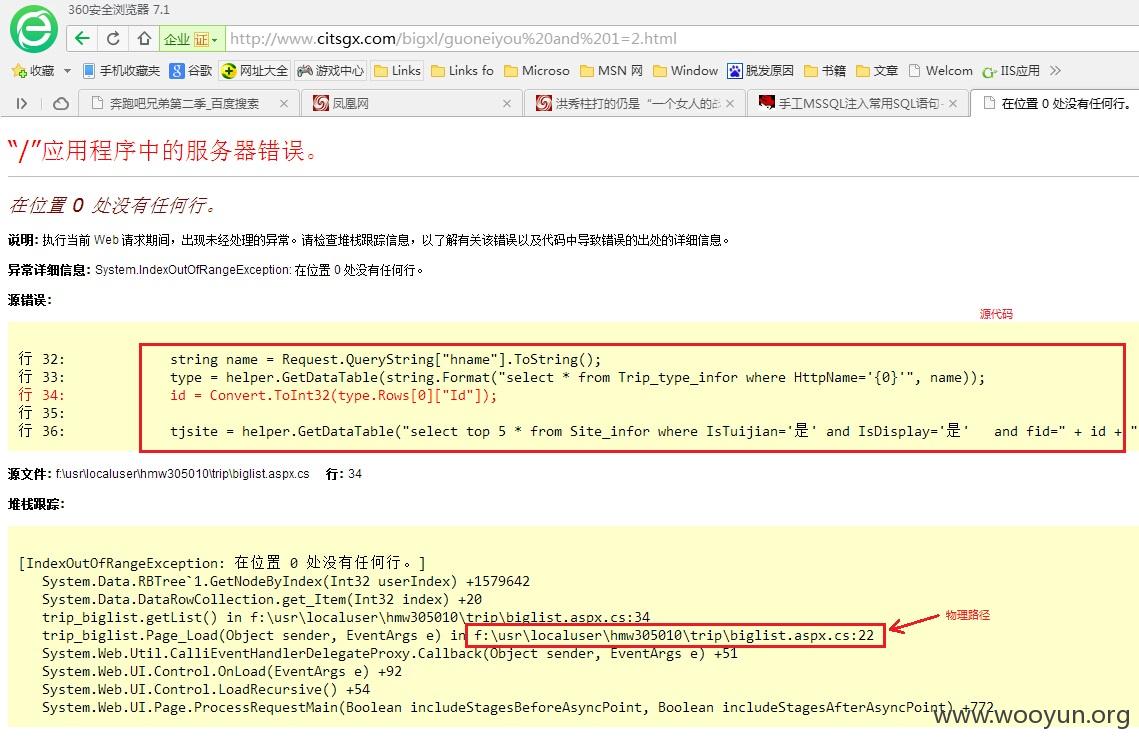Open the 游戏中心 bookmark
This screenshot has height=744, width=1139.
coord(331,70)
